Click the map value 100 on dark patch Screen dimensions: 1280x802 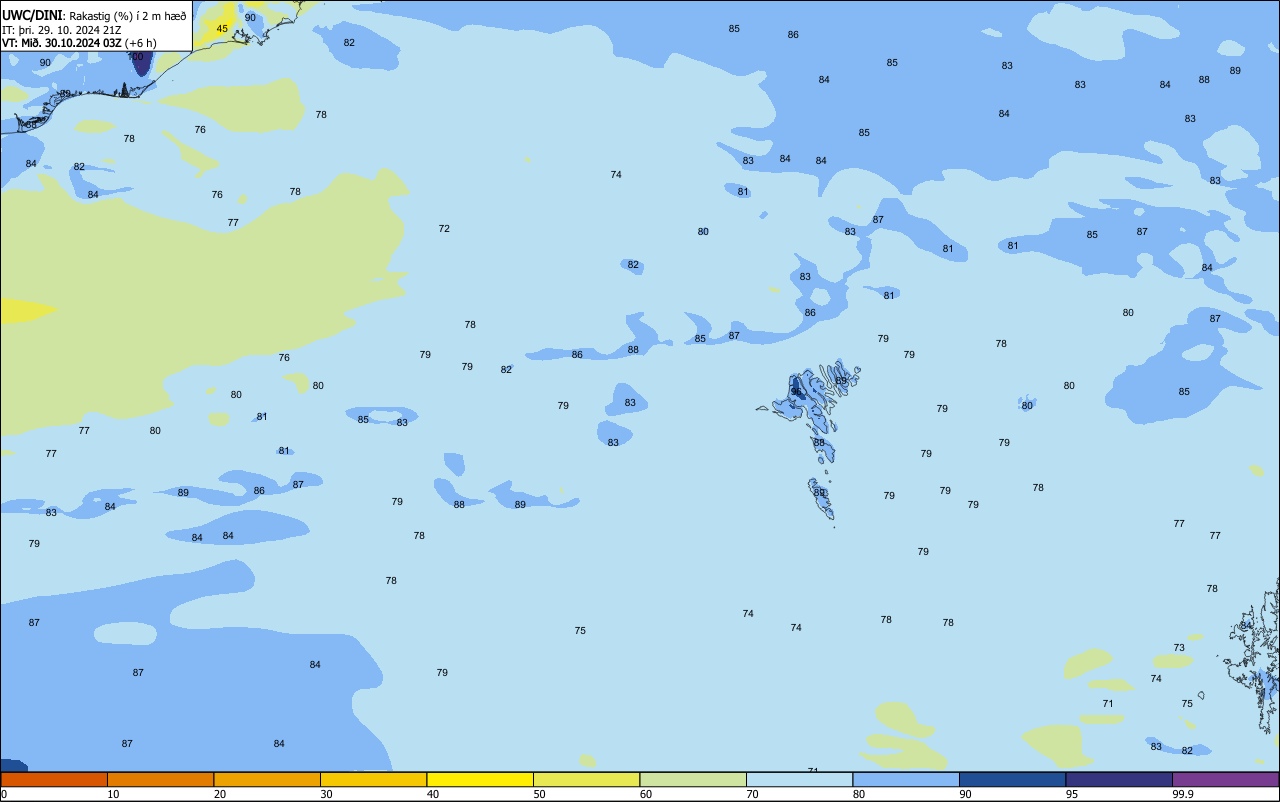(136, 57)
